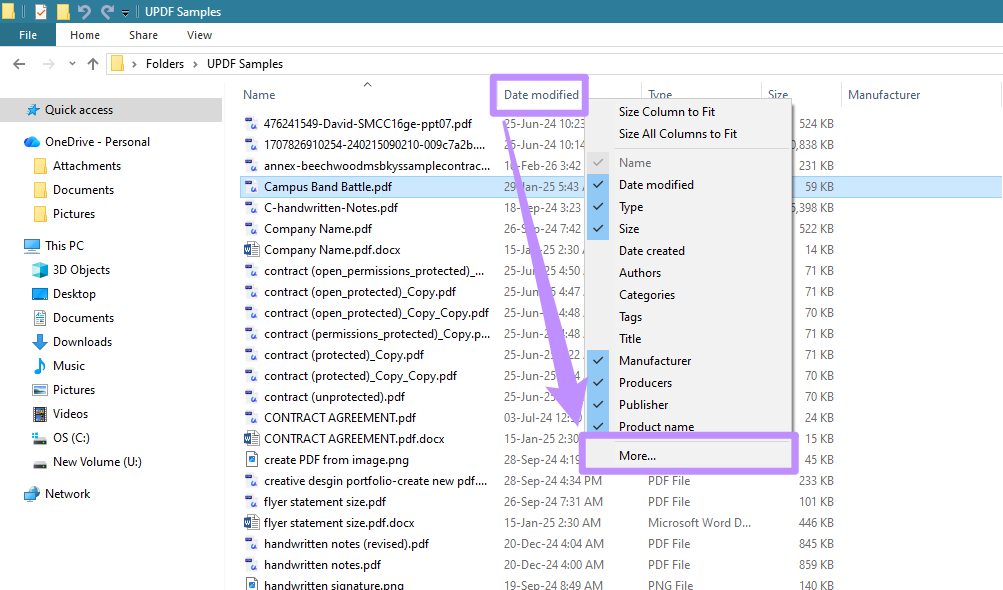
Task: Enable the Tags column
Action: pyautogui.click(x=630, y=317)
